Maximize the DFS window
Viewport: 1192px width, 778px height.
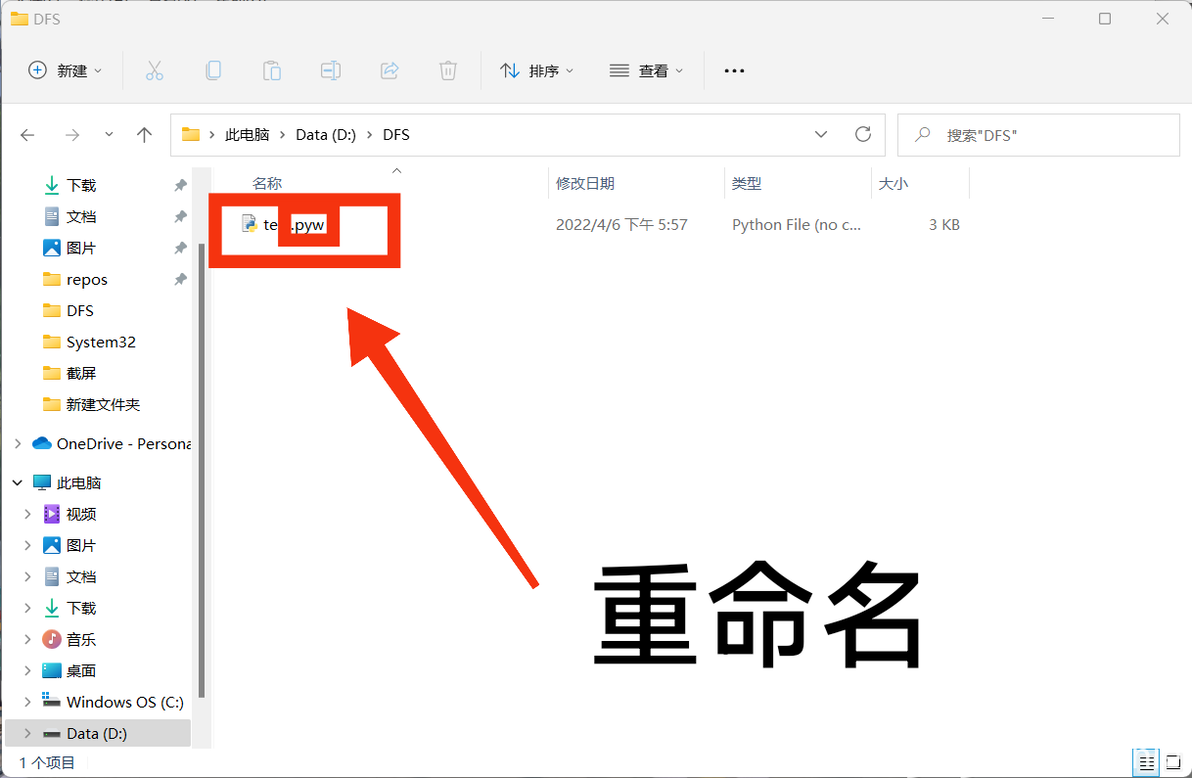click(x=1105, y=18)
